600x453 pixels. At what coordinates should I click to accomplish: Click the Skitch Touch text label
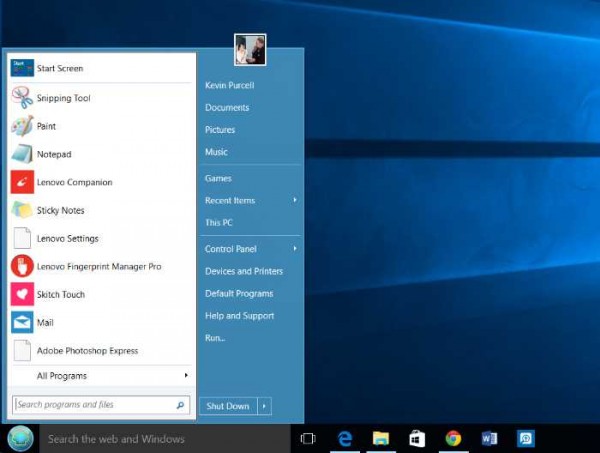pos(61,294)
